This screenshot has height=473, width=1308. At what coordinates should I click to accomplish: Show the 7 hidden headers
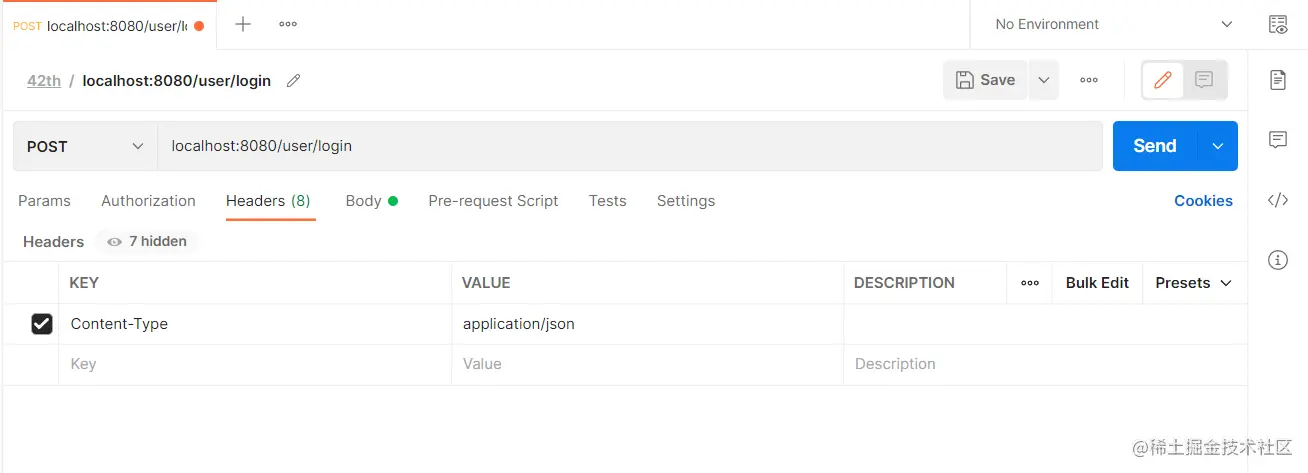pyautogui.click(x=148, y=241)
